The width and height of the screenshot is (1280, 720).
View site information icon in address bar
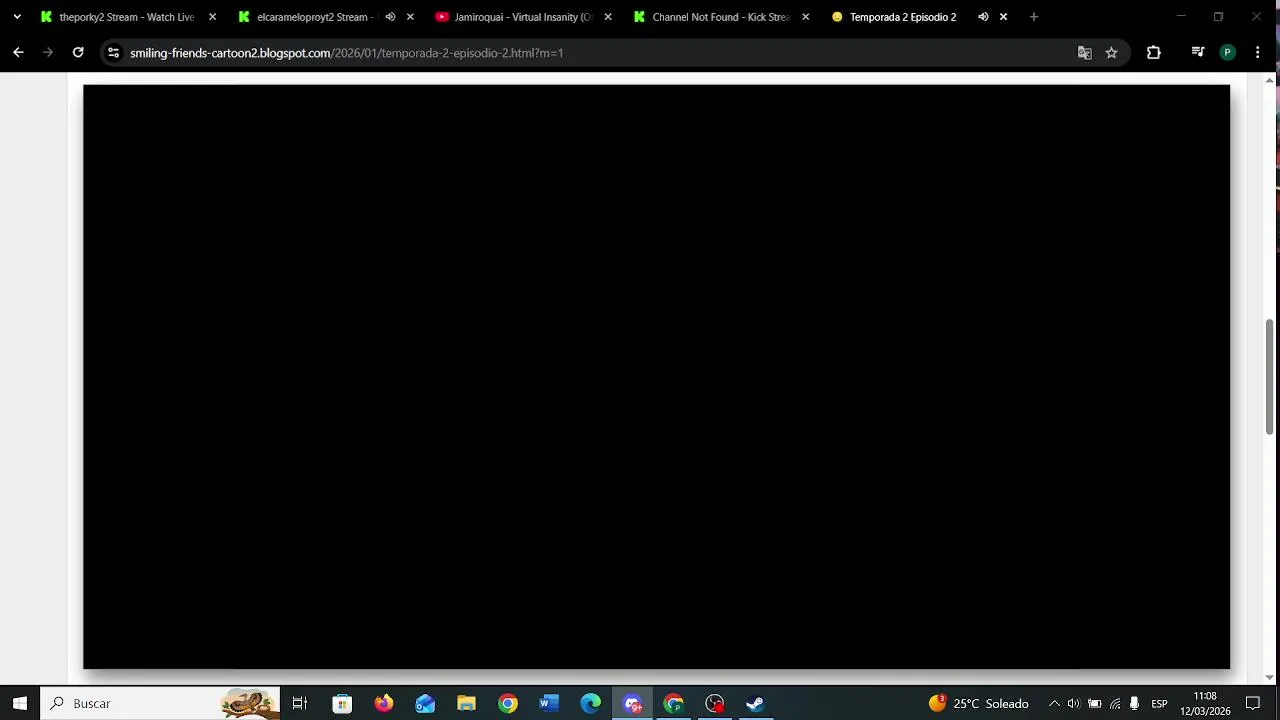tap(113, 53)
